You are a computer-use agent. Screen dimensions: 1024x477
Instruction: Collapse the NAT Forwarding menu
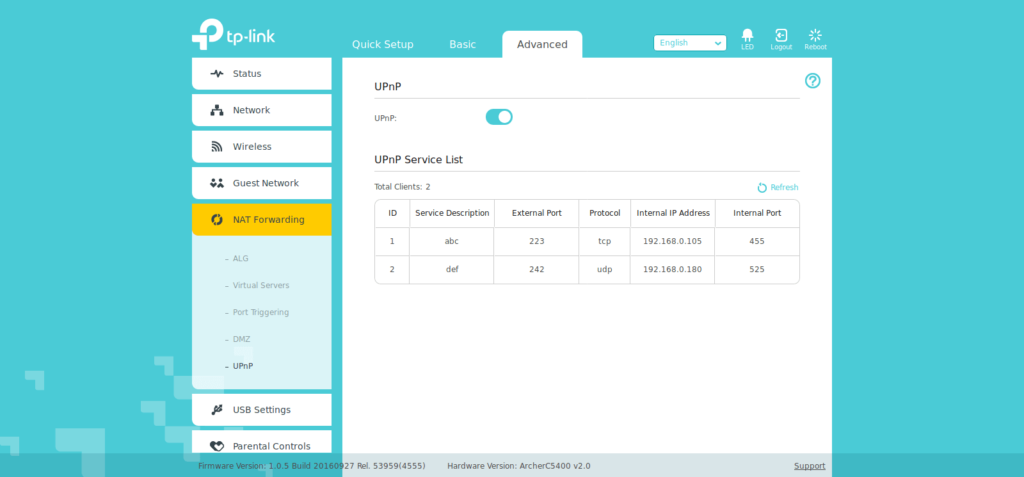262,220
